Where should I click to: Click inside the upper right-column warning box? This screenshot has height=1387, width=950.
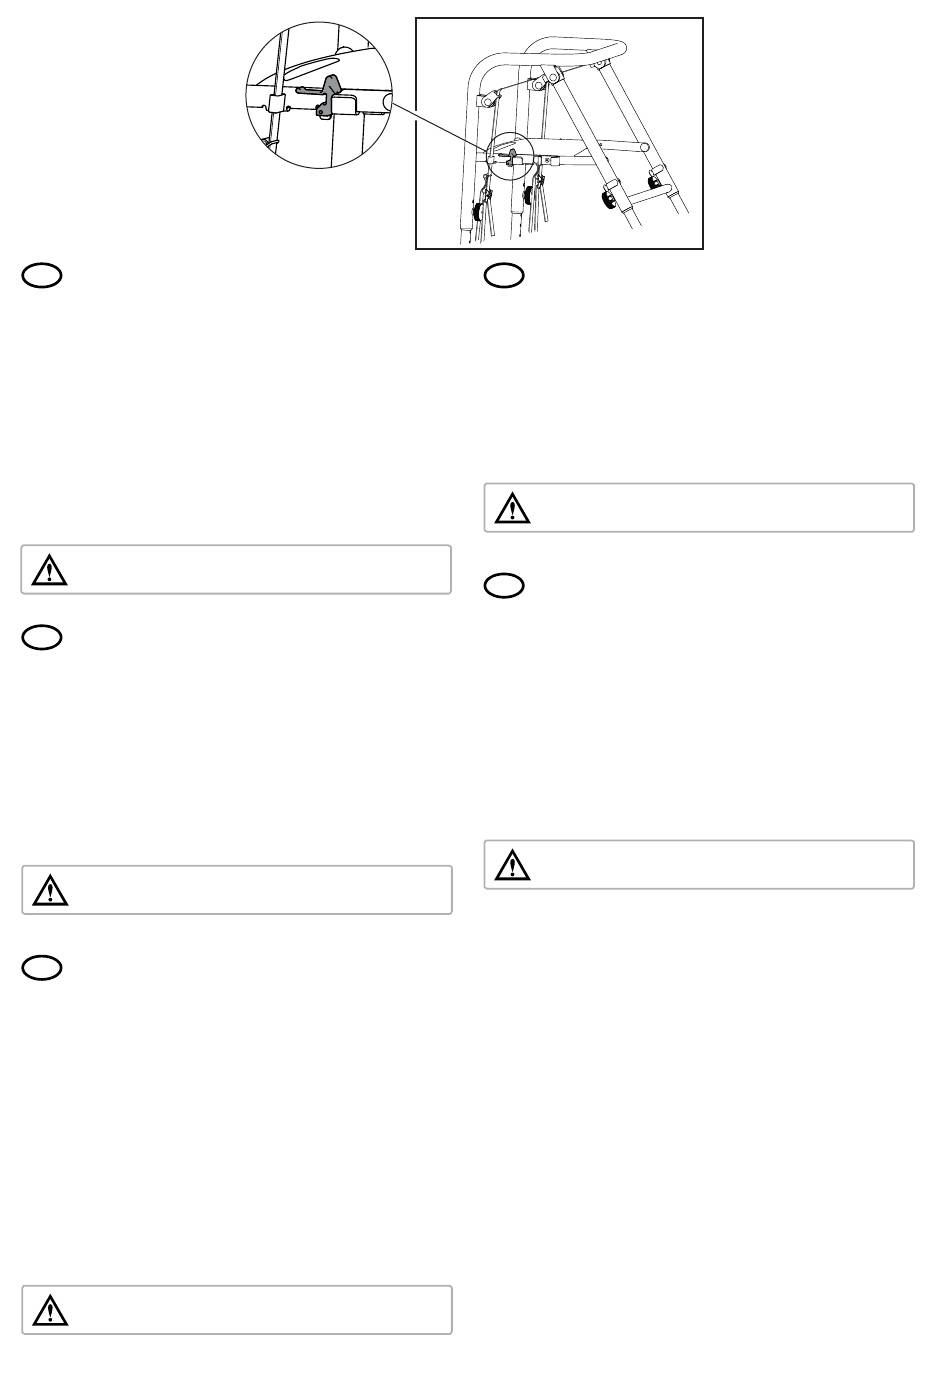coord(700,507)
